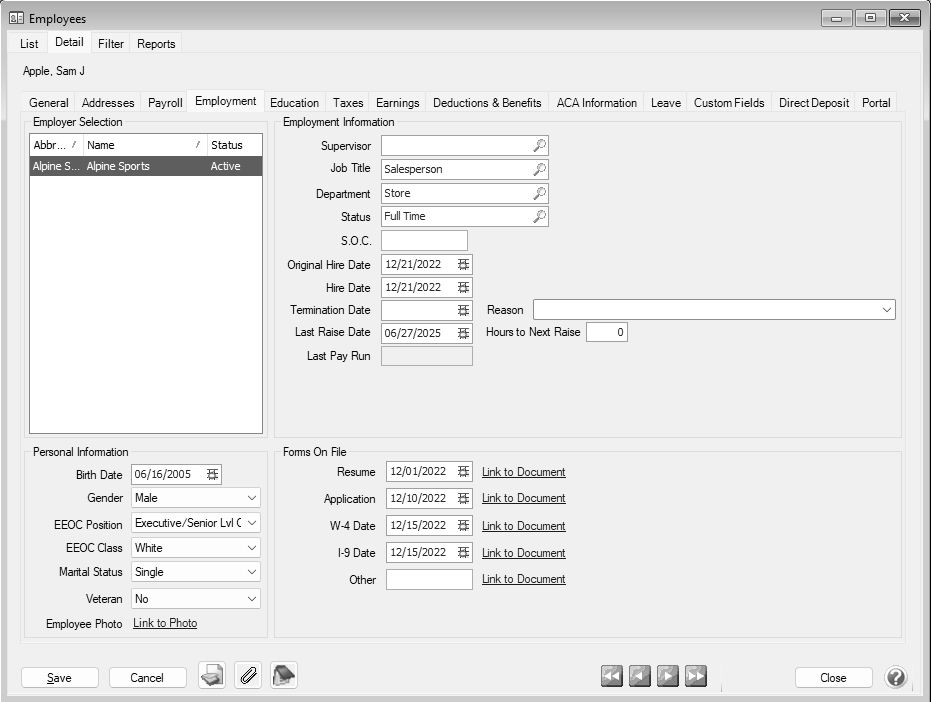Go to the next employee record
The width and height of the screenshot is (931, 702).
(668, 677)
